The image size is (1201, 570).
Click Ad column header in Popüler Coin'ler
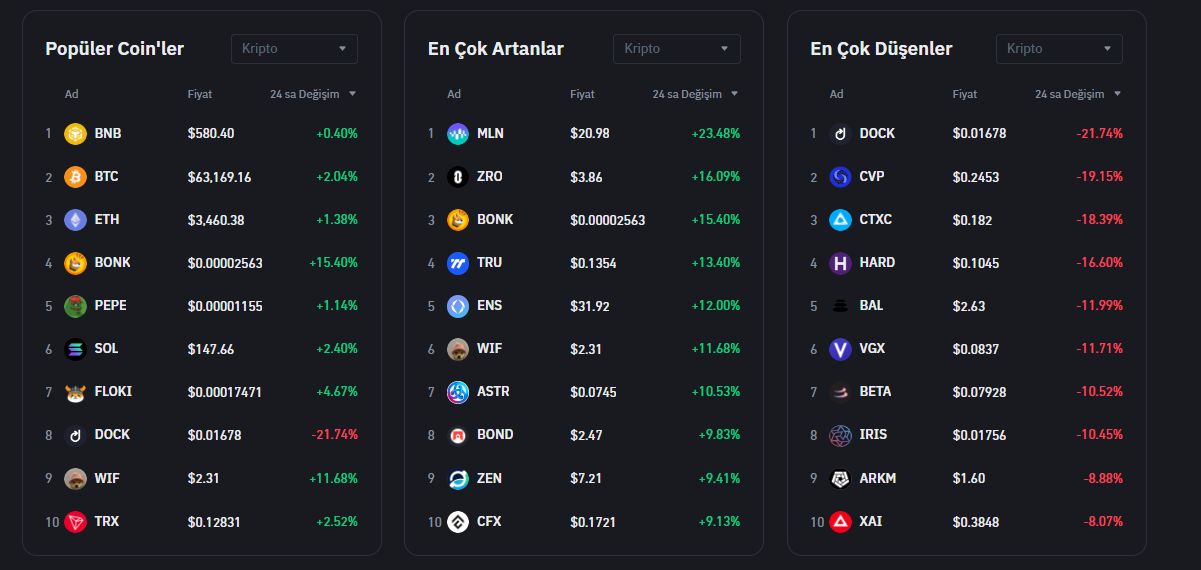pyautogui.click(x=72, y=94)
